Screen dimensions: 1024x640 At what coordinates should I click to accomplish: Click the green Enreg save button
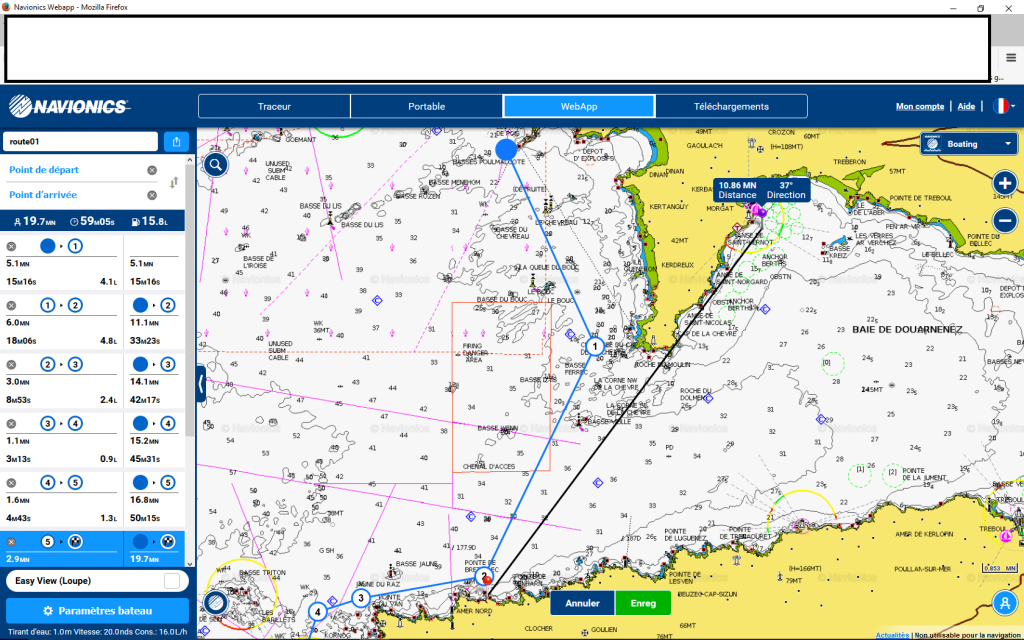pyautogui.click(x=643, y=603)
